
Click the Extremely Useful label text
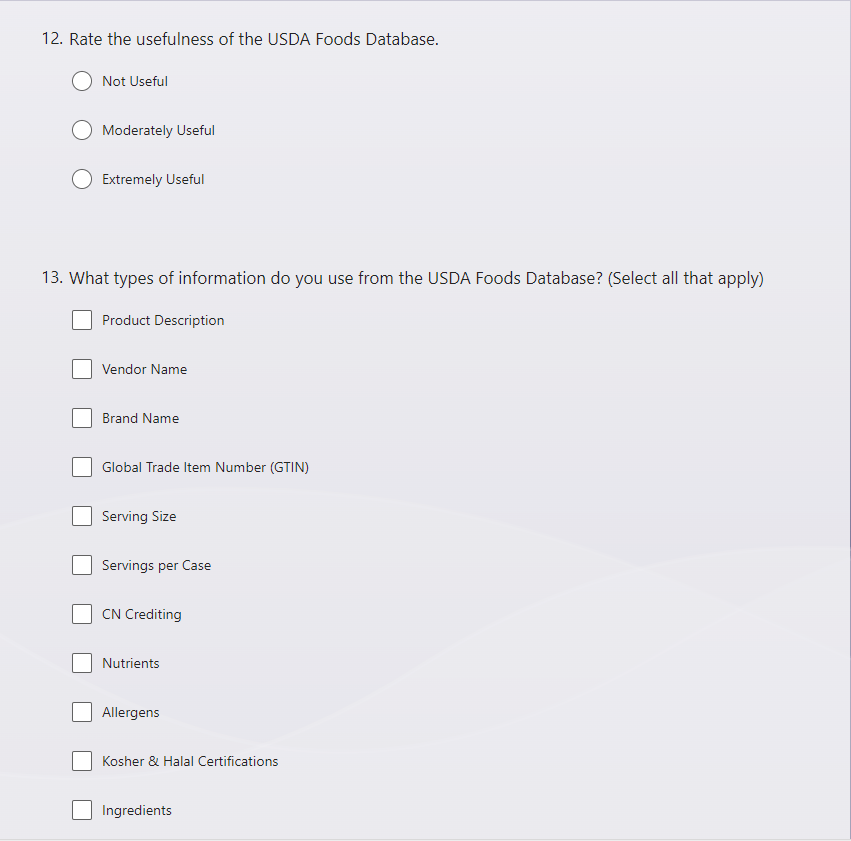(x=153, y=180)
